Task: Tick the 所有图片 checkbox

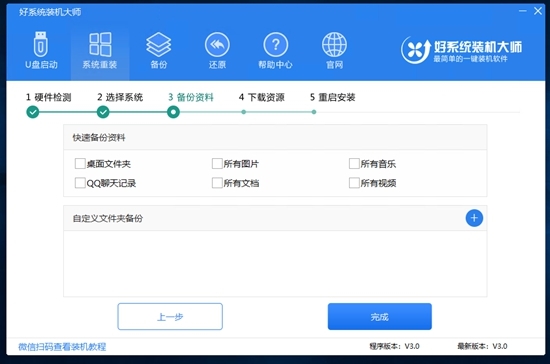Action: coord(217,163)
